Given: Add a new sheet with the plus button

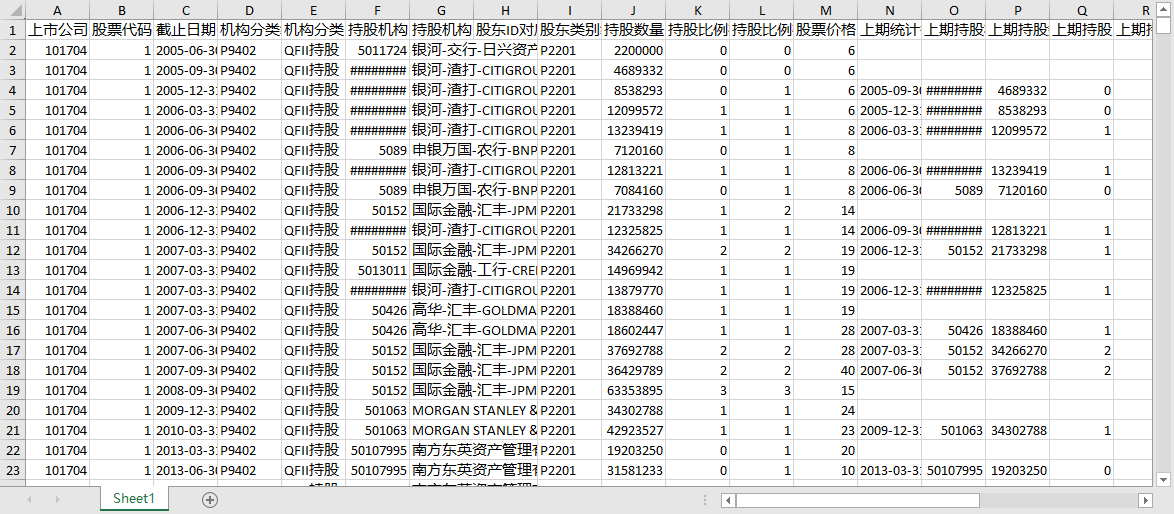Looking at the screenshot, I should point(210,499).
